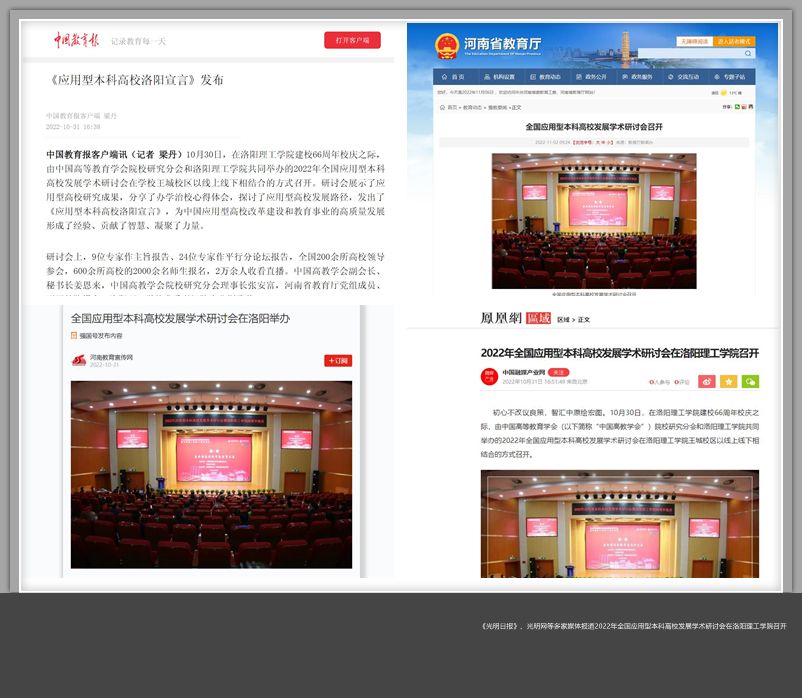The height and width of the screenshot is (698, 802).
Task: Open the 机构设置 navigation tab
Action: 500,77
